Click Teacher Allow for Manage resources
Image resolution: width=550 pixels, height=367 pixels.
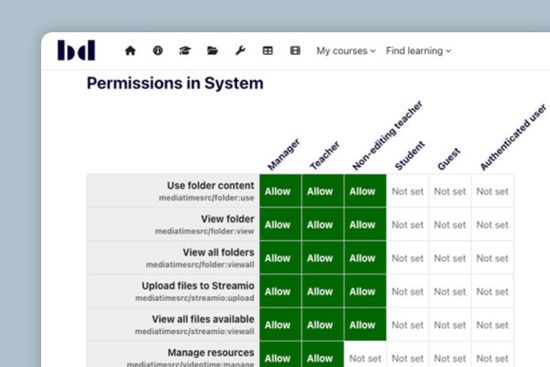pyautogui.click(x=323, y=354)
